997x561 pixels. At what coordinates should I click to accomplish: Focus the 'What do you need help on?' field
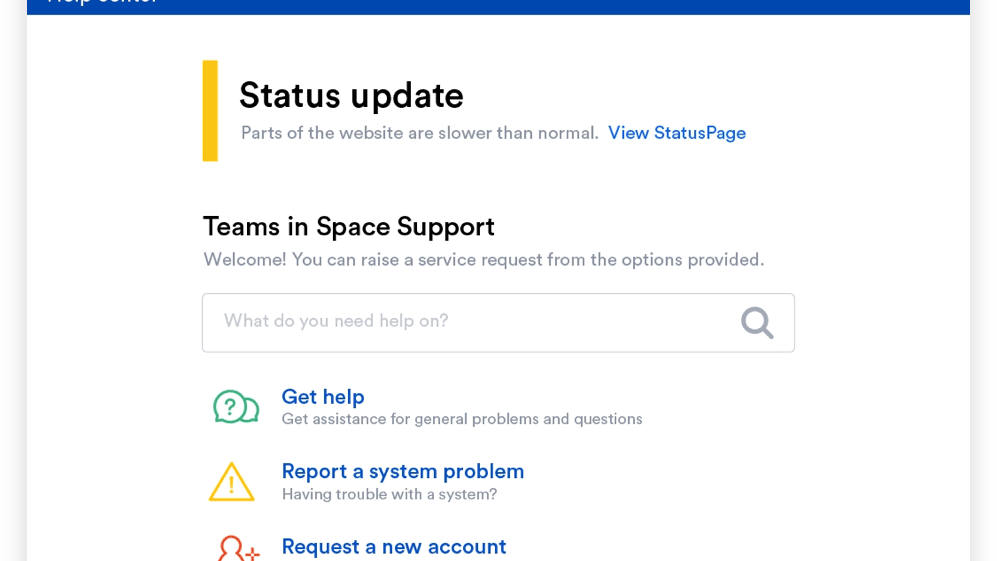pyautogui.click(x=470, y=322)
